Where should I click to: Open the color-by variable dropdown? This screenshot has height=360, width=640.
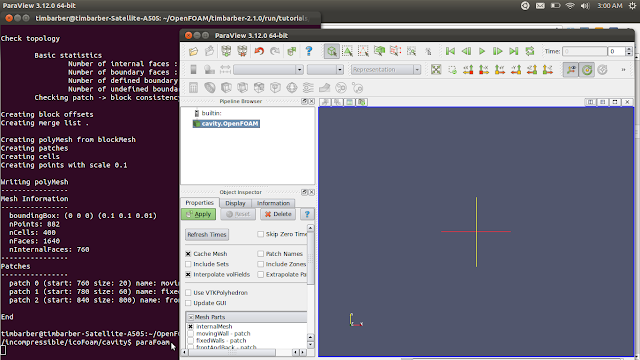coord(268,69)
